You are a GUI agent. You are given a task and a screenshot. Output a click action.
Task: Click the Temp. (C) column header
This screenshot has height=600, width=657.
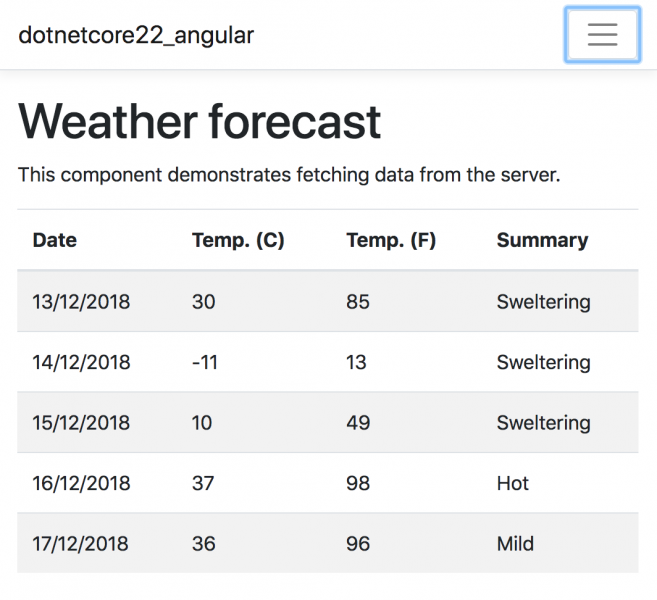tap(238, 240)
